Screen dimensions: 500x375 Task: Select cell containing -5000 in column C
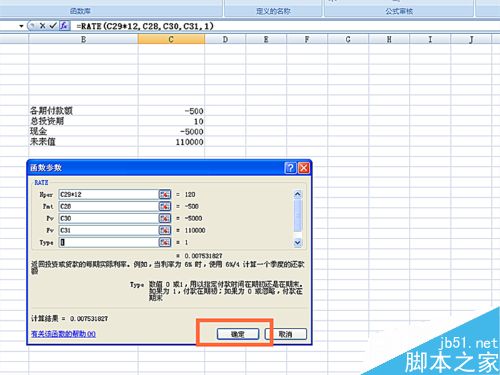[171, 131]
